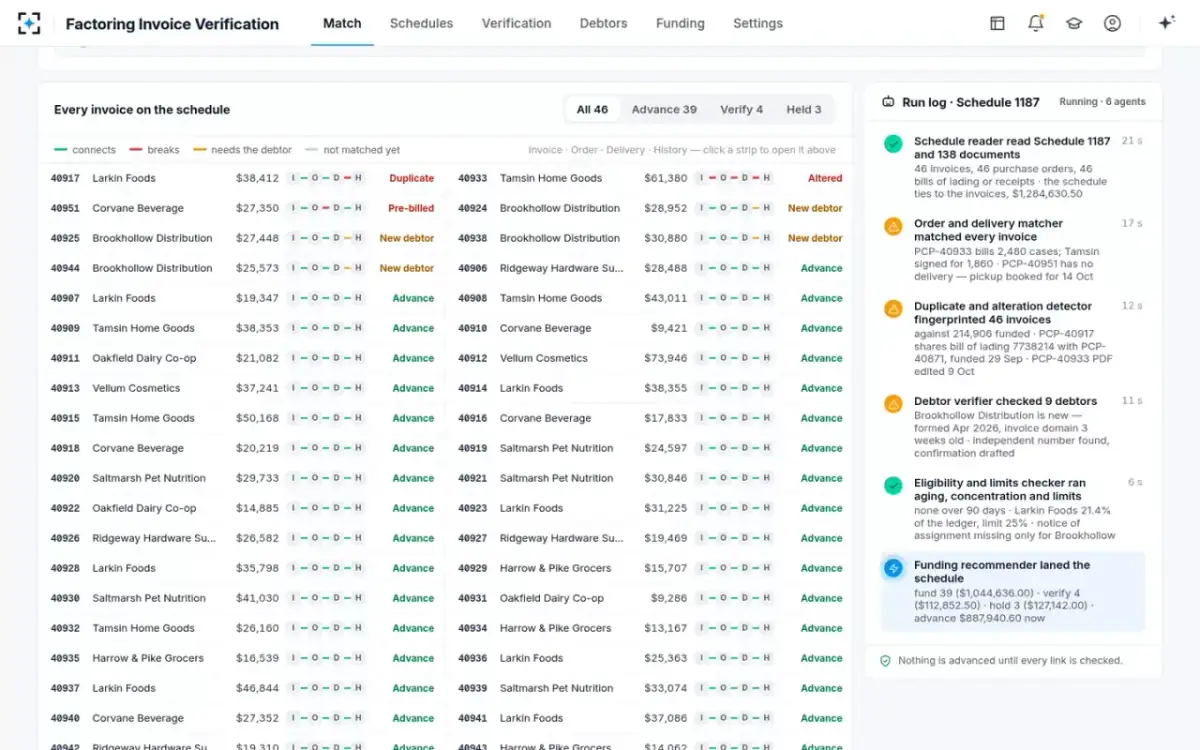This screenshot has height=750, width=1200.
Task: Open the user profile icon
Action: click(x=1112, y=23)
